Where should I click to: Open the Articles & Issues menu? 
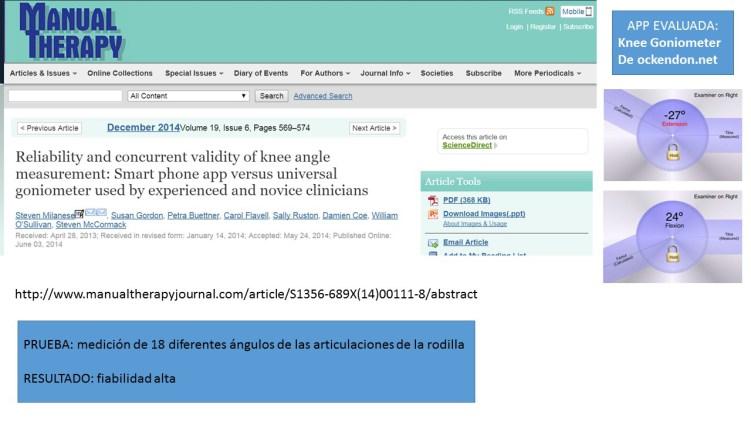(43, 73)
